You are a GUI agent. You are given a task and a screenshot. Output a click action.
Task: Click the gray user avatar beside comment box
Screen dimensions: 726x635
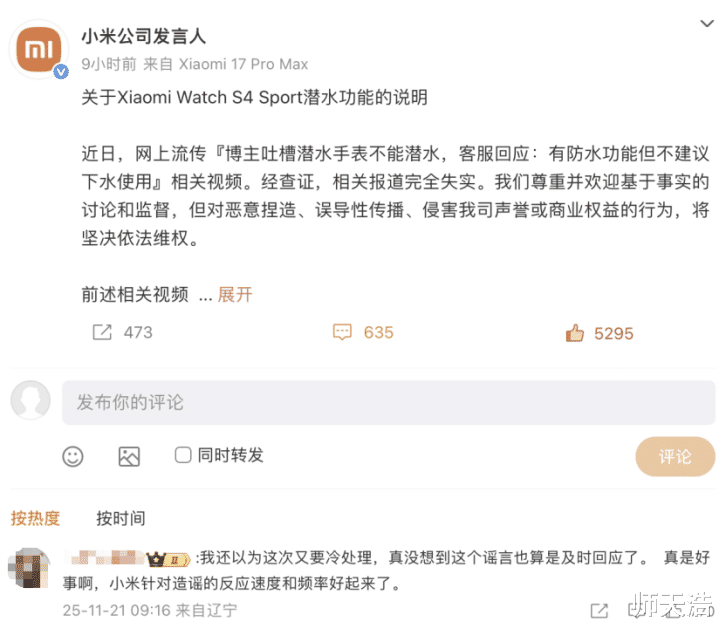click(x=31, y=401)
